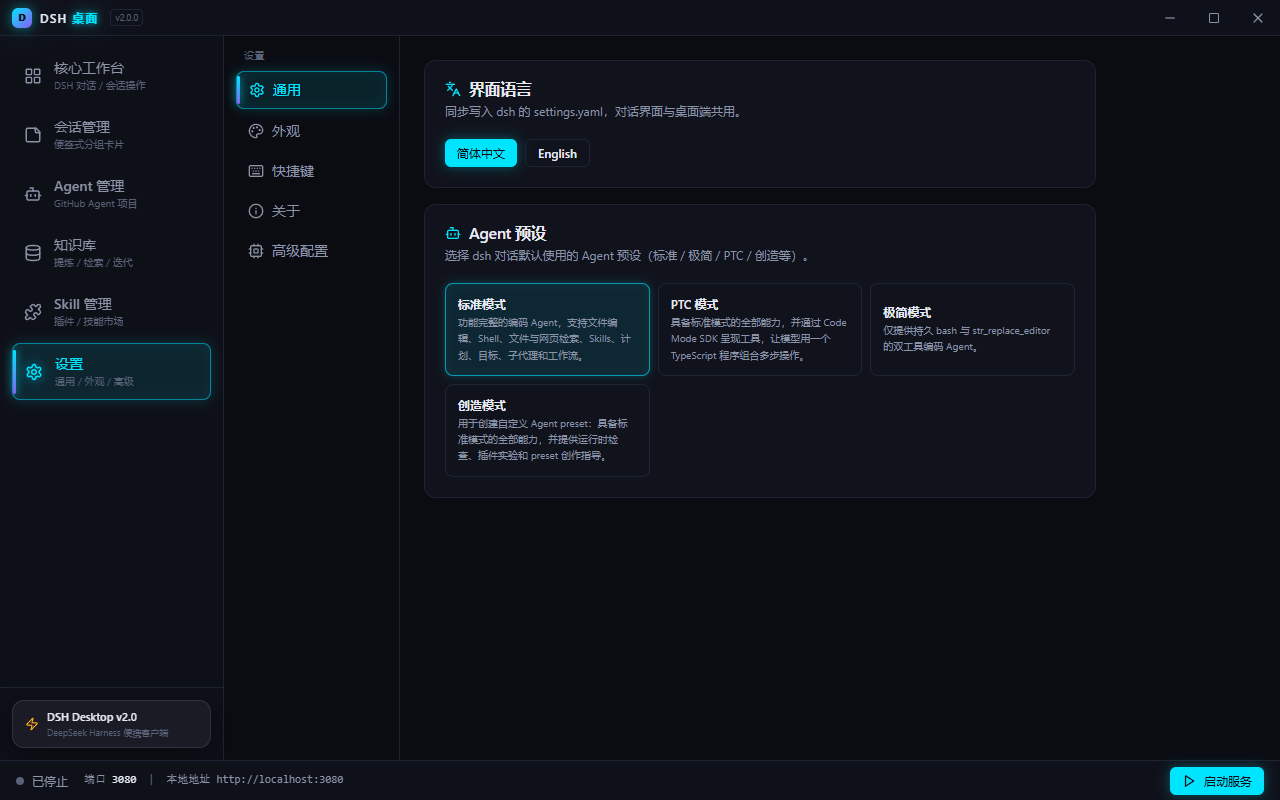Switch to the 快捷键 settings tab
Viewport: 1280px width, 800px height.
pyautogui.click(x=312, y=171)
